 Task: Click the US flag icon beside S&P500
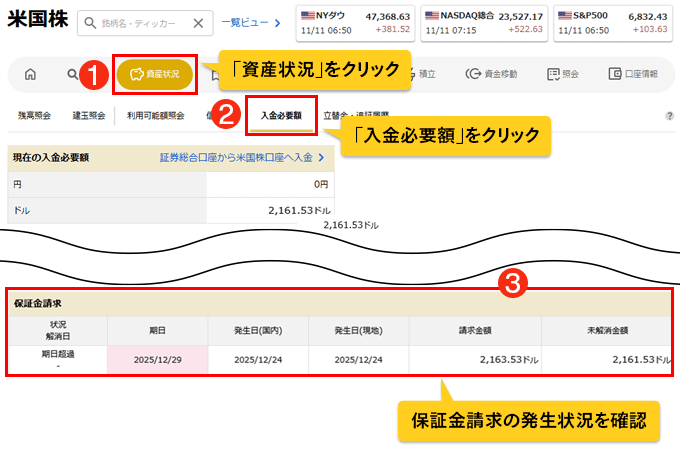(565, 16)
